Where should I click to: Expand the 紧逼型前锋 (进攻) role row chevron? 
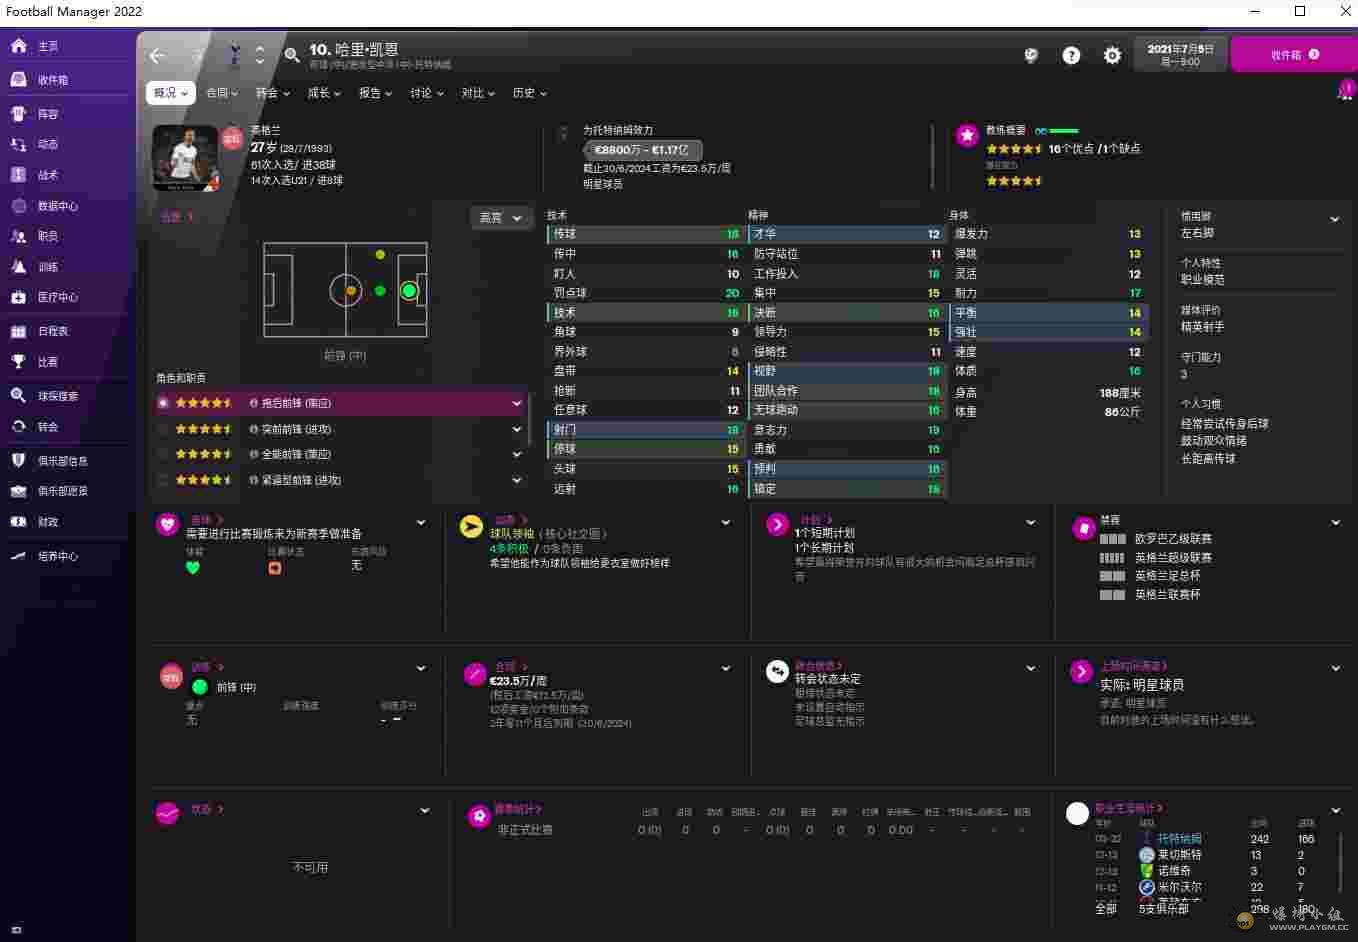click(517, 480)
